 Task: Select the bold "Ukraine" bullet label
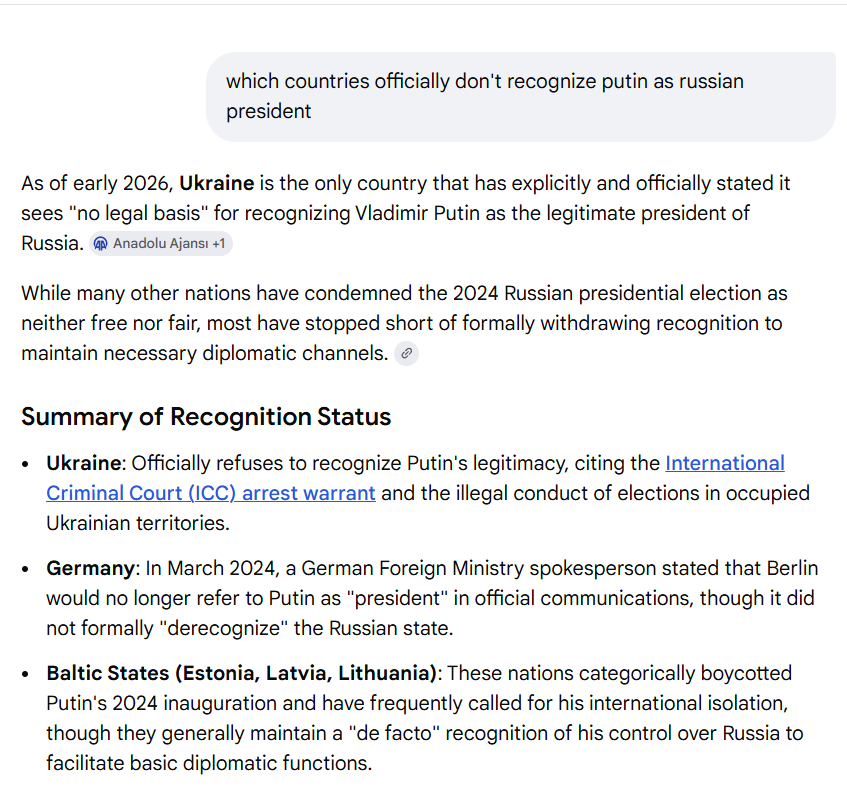[x=83, y=463]
